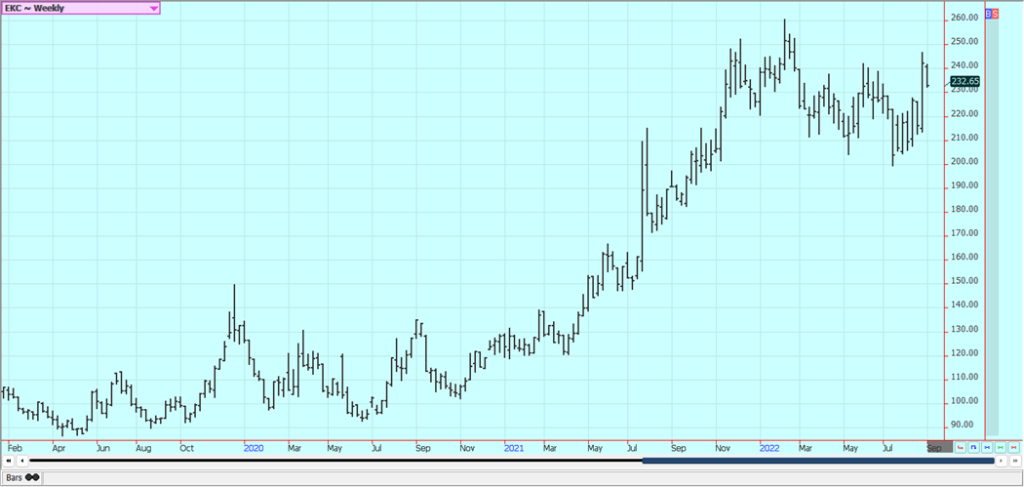Click the first Oct label on time axis
The image size is (1024, 487).
coord(187,448)
